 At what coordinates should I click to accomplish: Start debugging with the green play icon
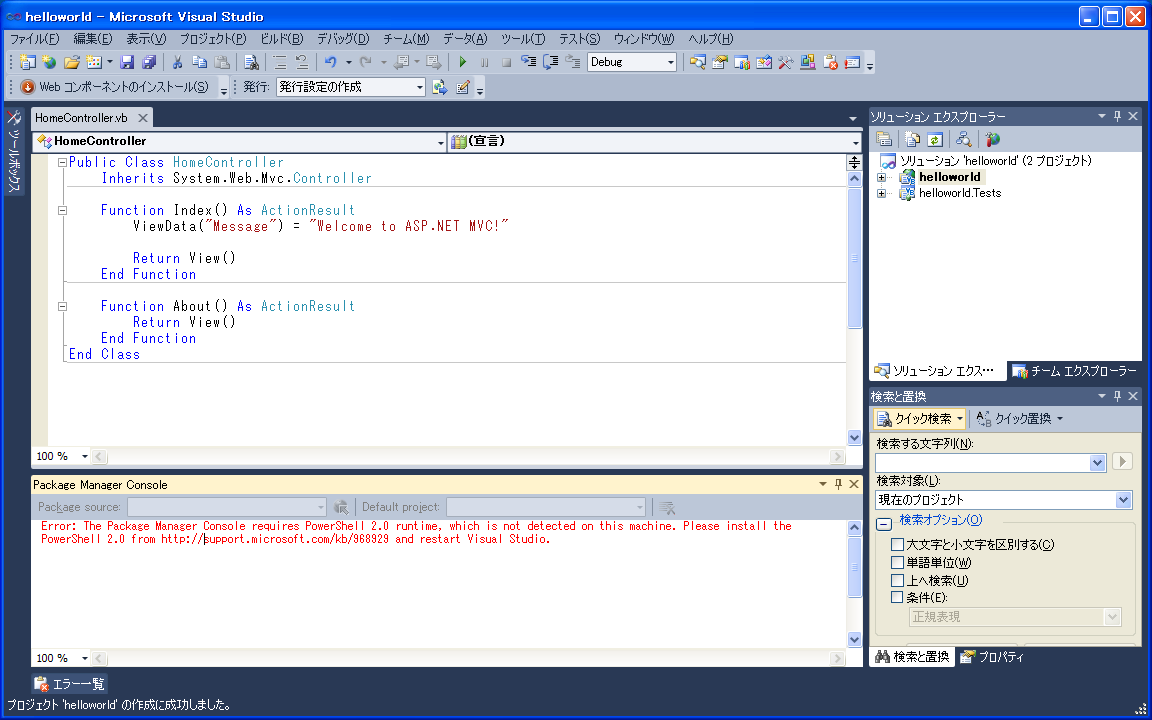(x=462, y=62)
